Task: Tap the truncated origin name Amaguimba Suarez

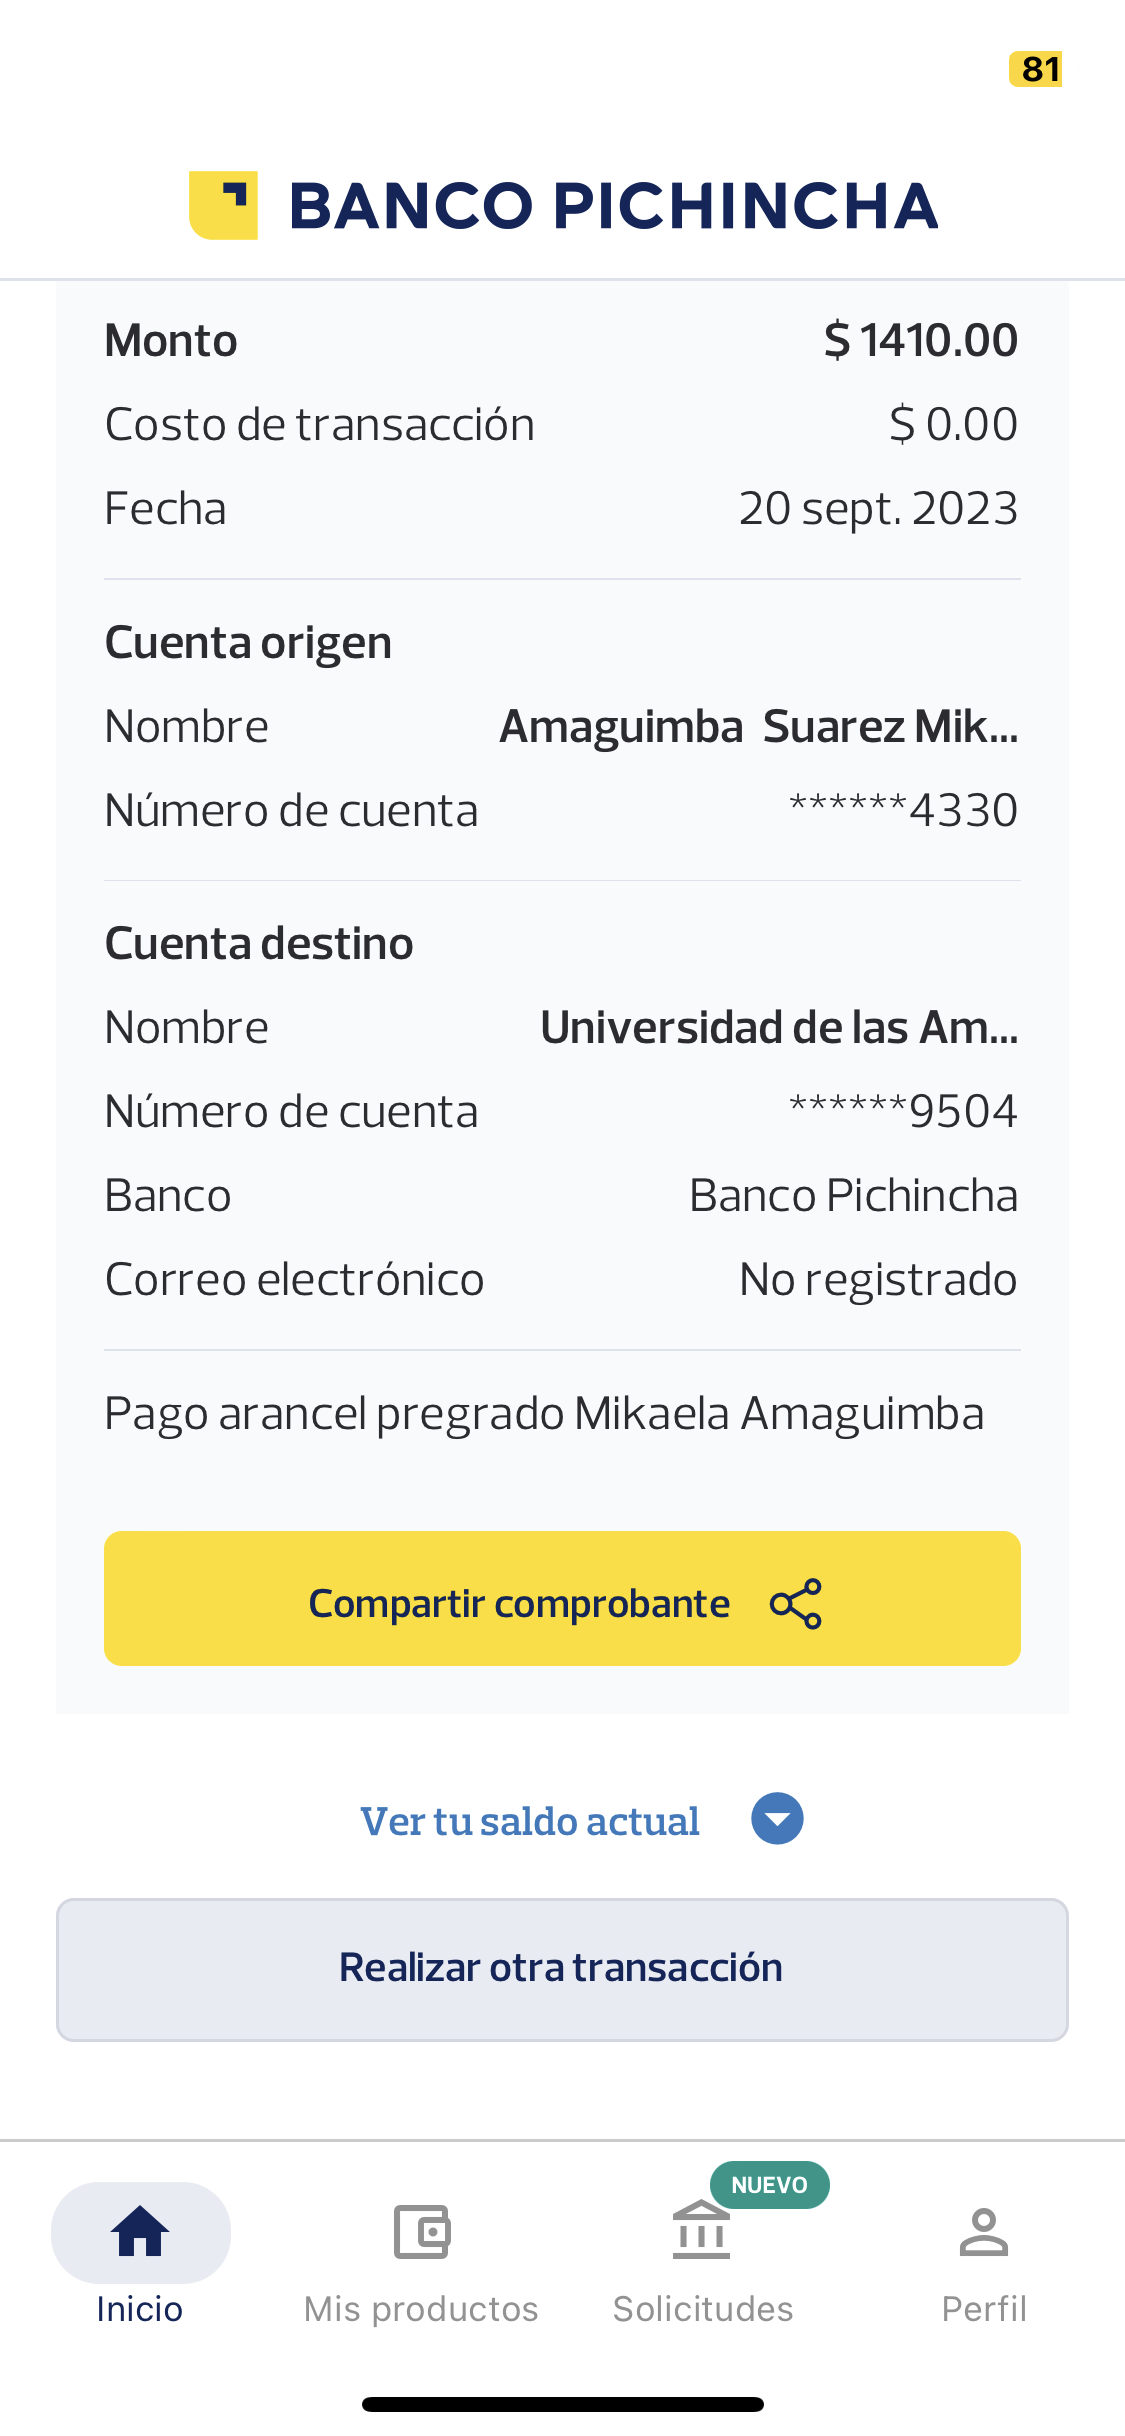Action: pyautogui.click(x=758, y=727)
